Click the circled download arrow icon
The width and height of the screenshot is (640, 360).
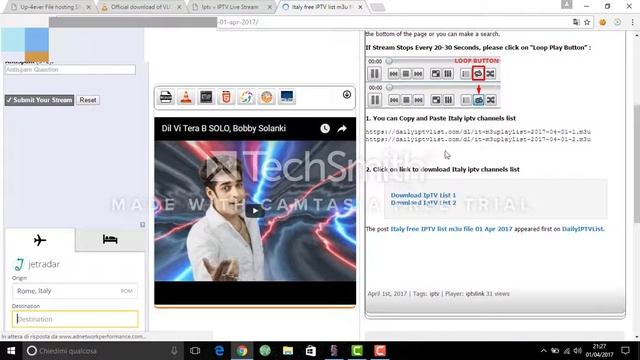pos(347,95)
